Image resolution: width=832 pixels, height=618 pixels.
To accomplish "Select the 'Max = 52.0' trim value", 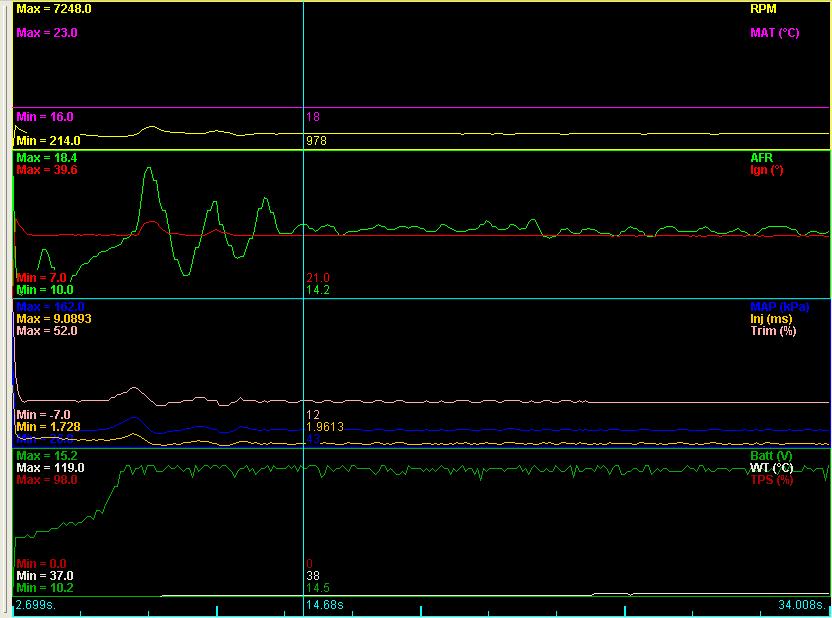I will coord(47,331).
